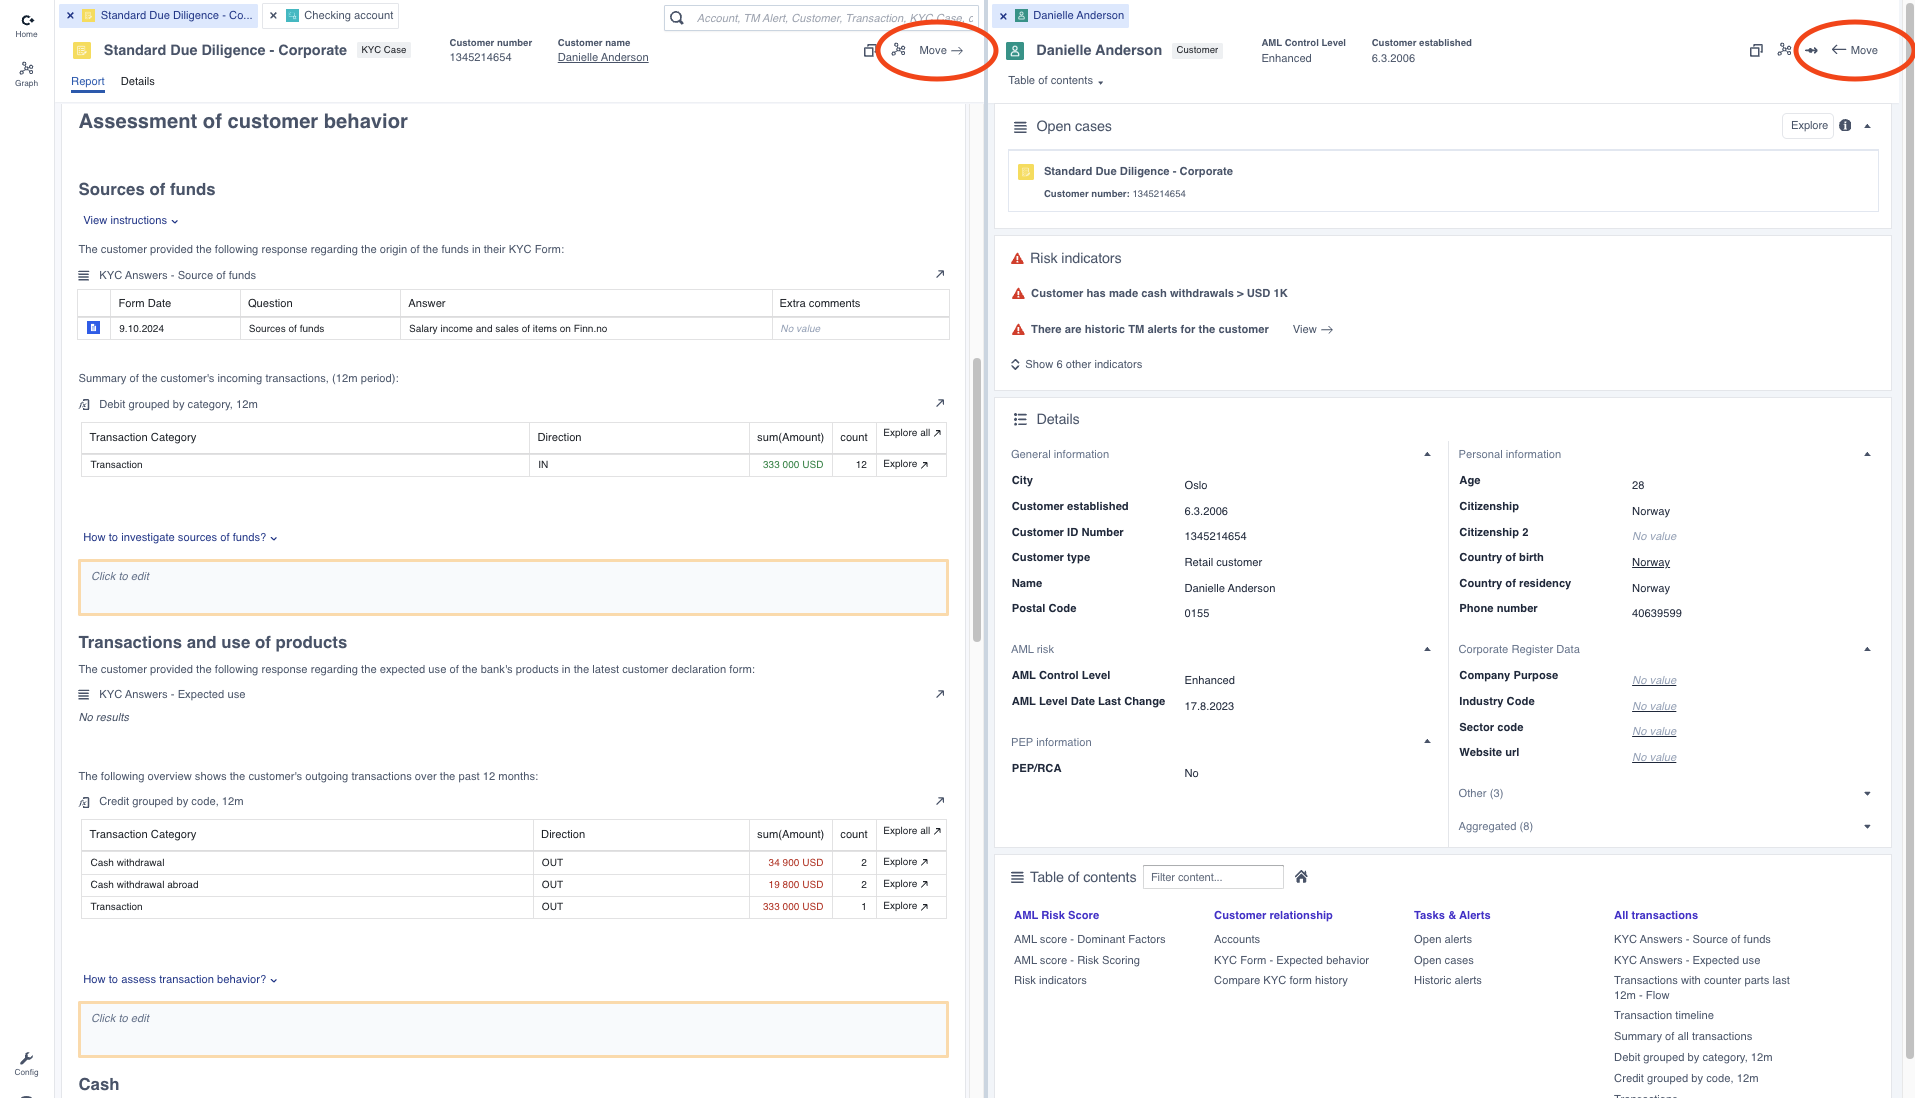Collapse the Personal information group
1915x1098 pixels.
1867,455
